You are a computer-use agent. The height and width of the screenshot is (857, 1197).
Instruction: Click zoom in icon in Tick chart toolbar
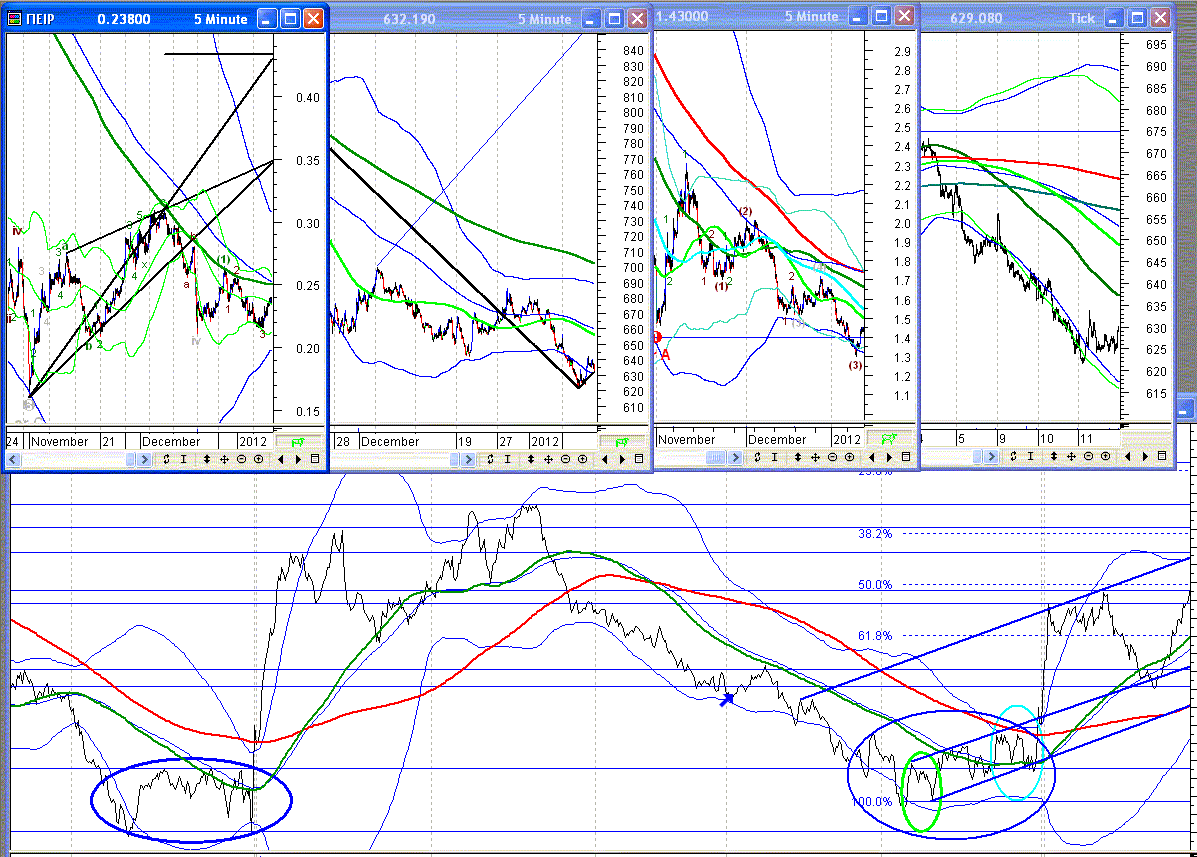pos(1105,456)
